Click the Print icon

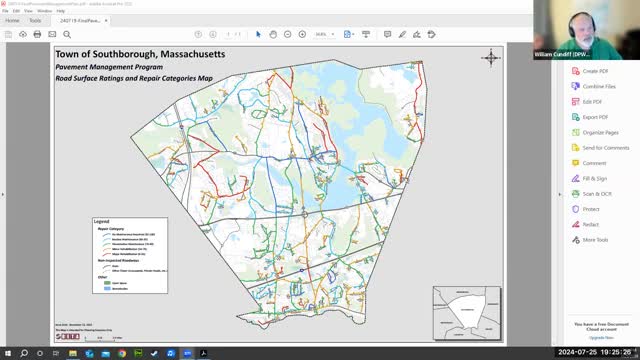(37, 34)
